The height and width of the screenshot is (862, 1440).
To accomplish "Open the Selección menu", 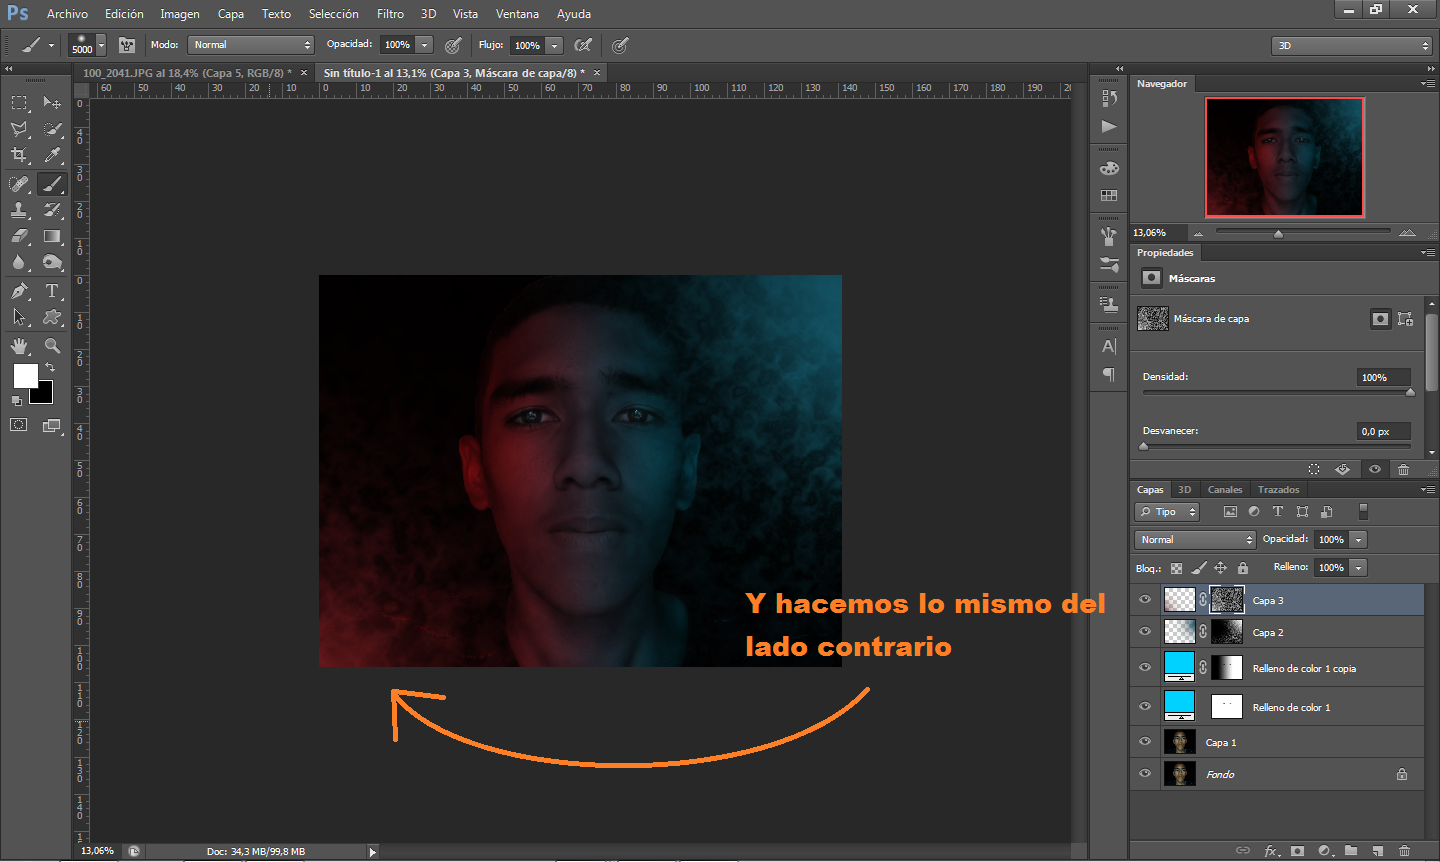I will click(x=333, y=14).
